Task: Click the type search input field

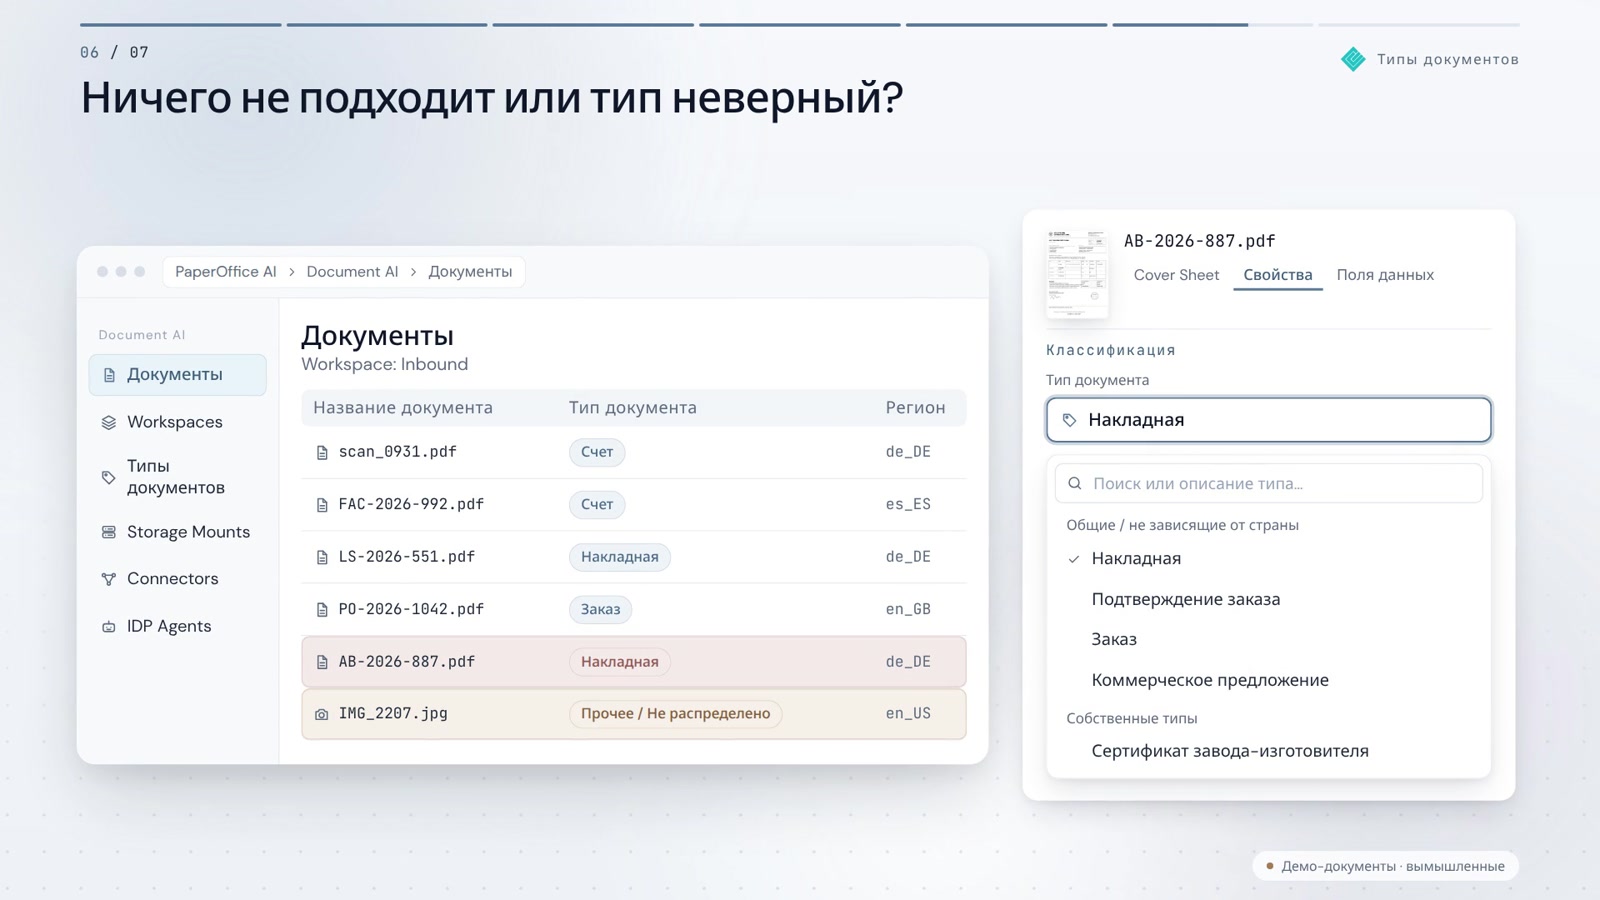Action: (x=1268, y=484)
